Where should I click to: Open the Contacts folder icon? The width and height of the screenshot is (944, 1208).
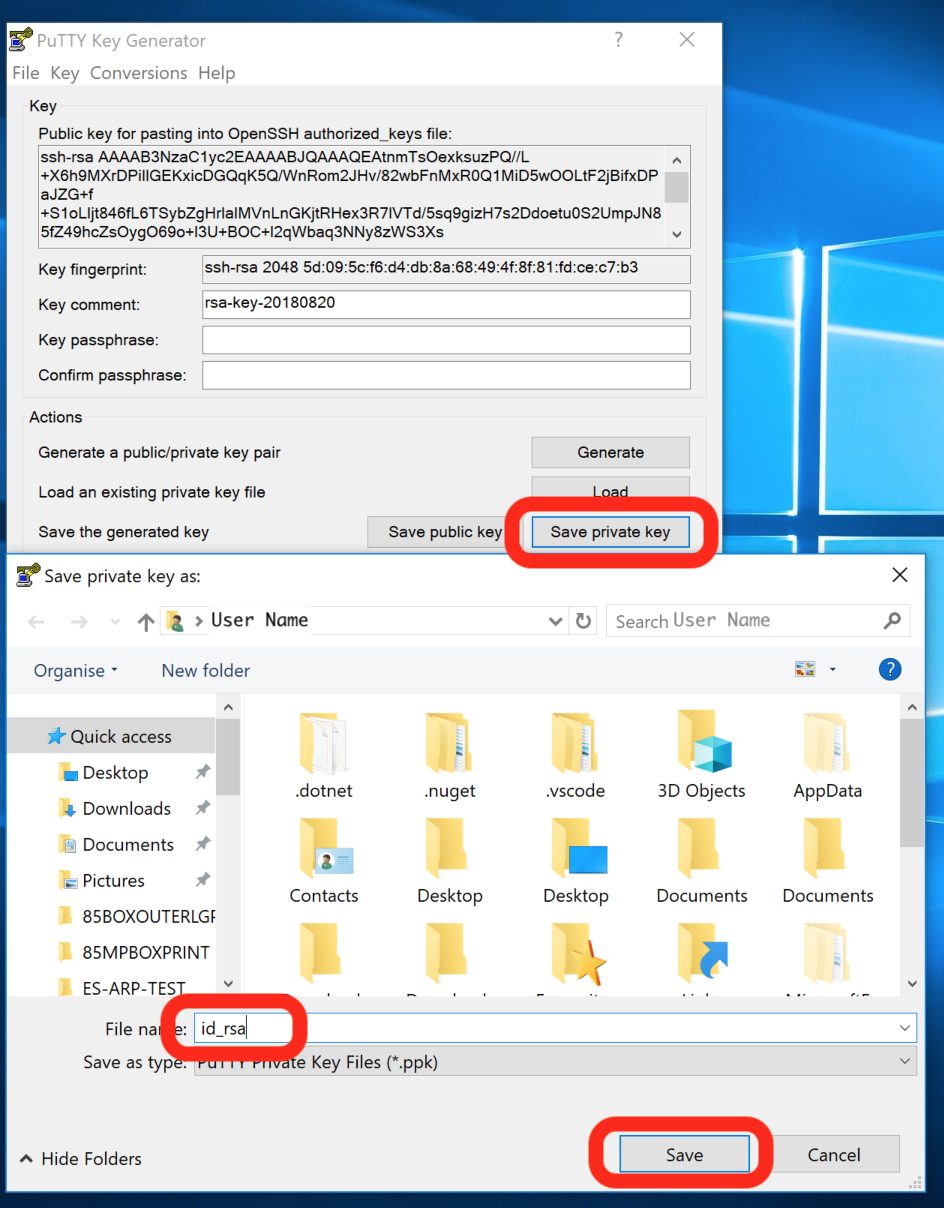[324, 850]
